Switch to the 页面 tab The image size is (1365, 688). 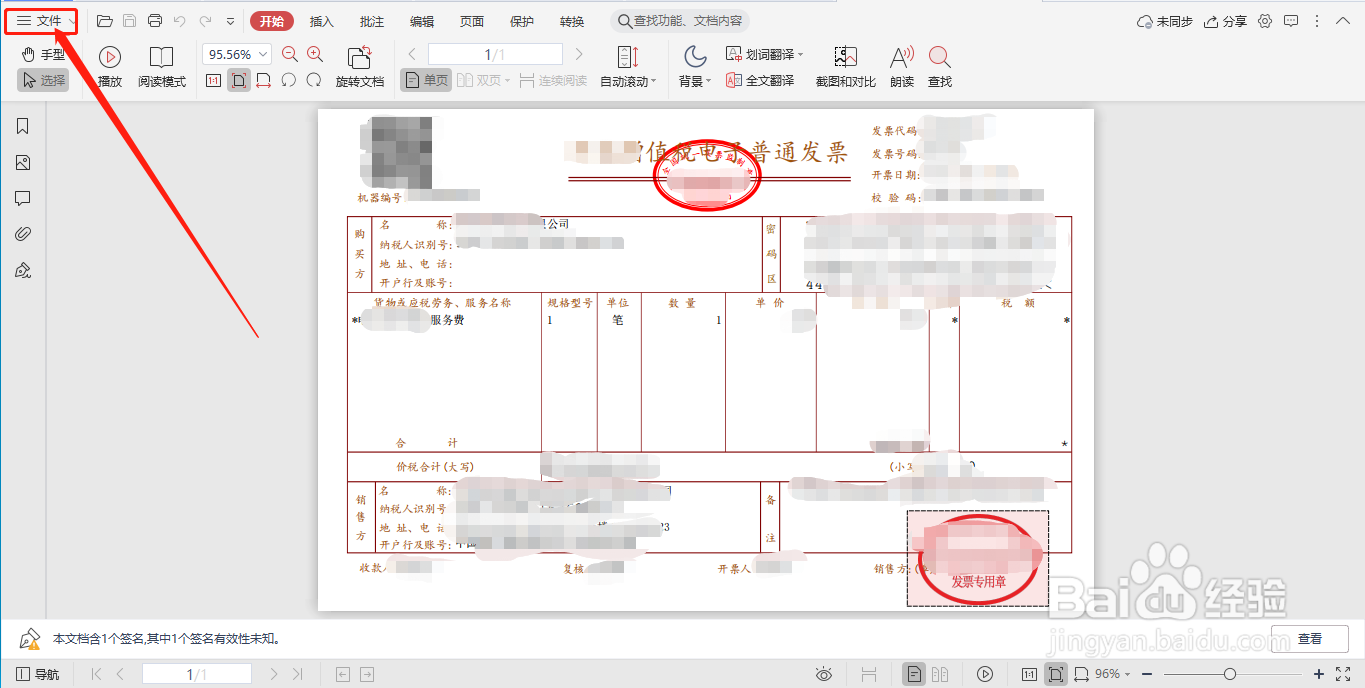[472, 21]
